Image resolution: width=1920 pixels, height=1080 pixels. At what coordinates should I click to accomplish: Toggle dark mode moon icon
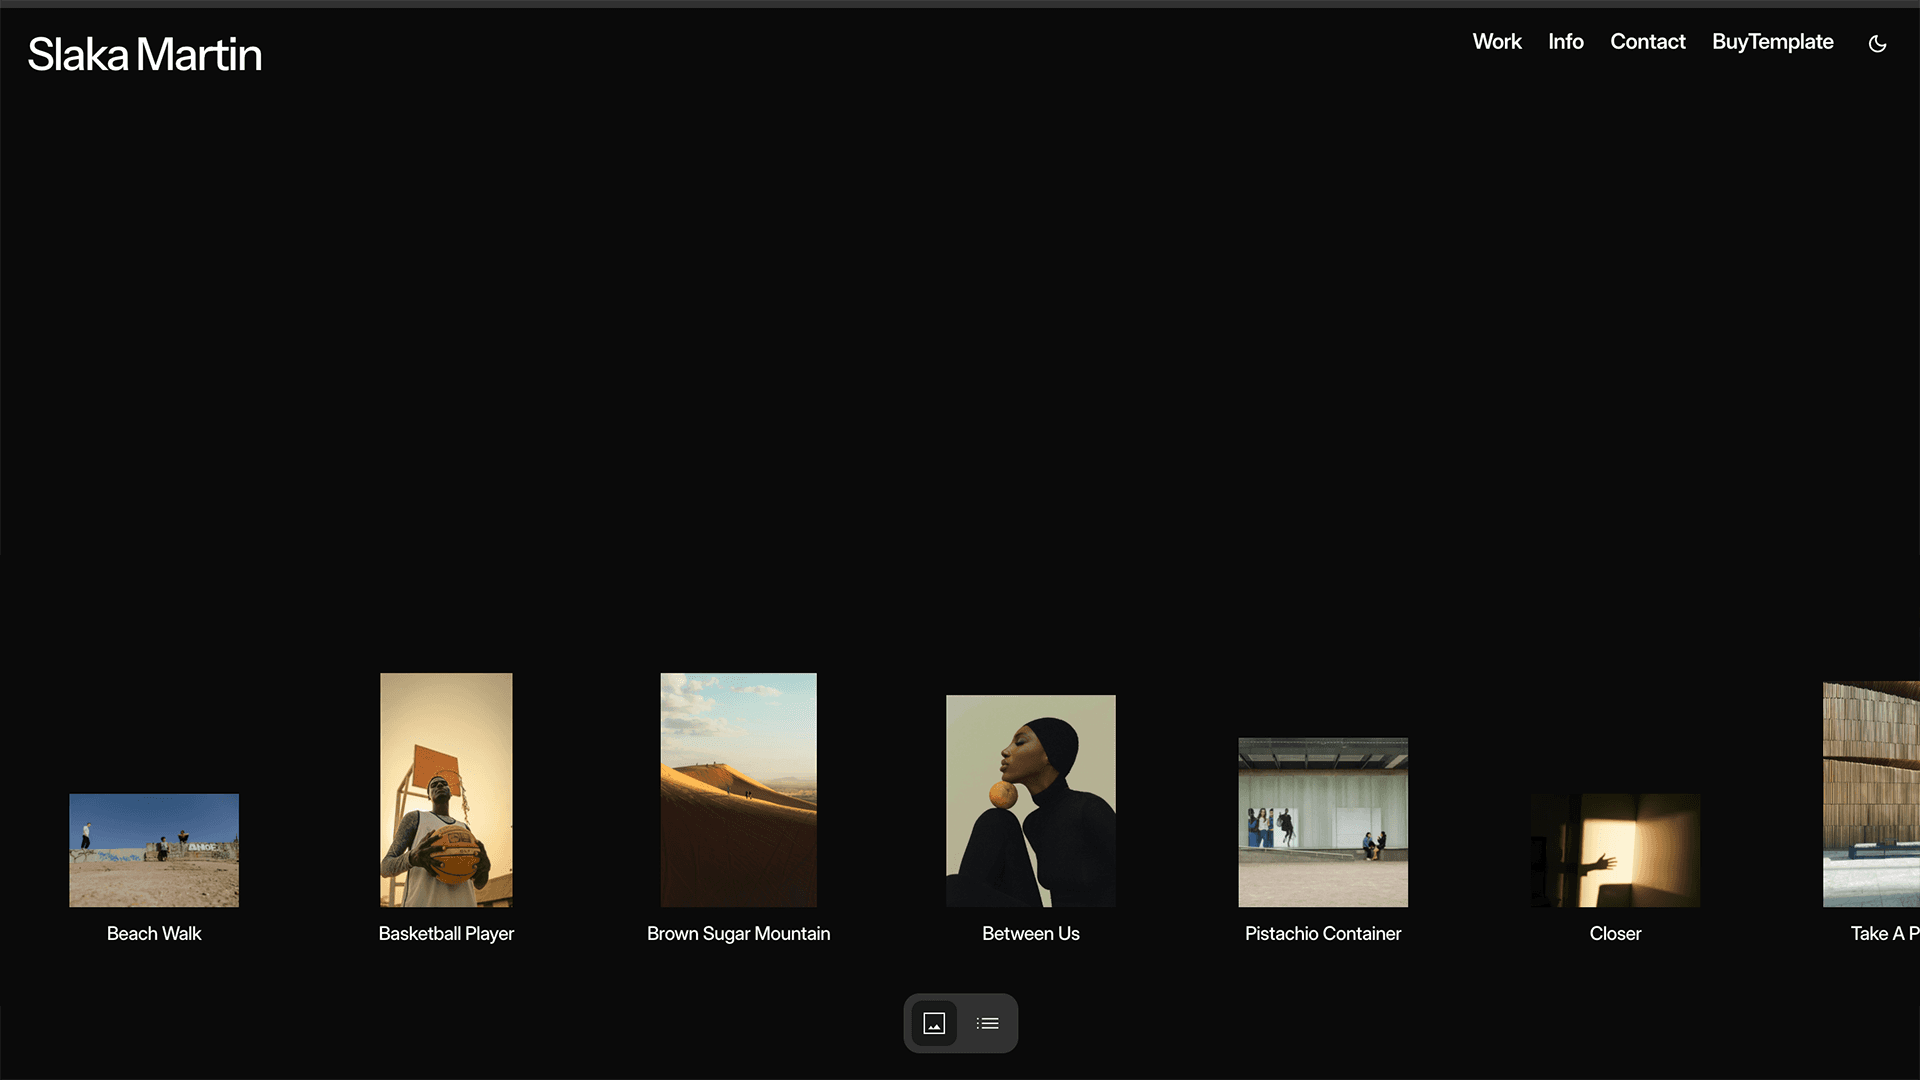coord(1877,43)
